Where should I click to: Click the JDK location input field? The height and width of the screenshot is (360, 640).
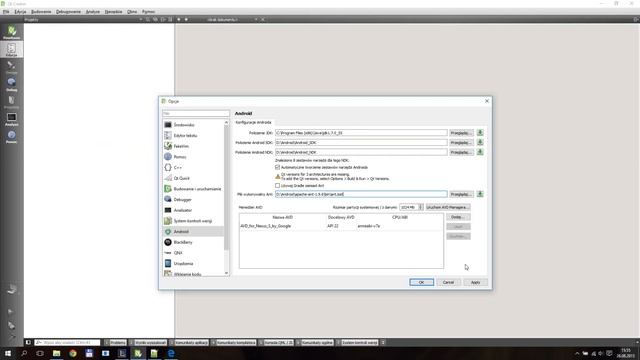coord(361,133)
